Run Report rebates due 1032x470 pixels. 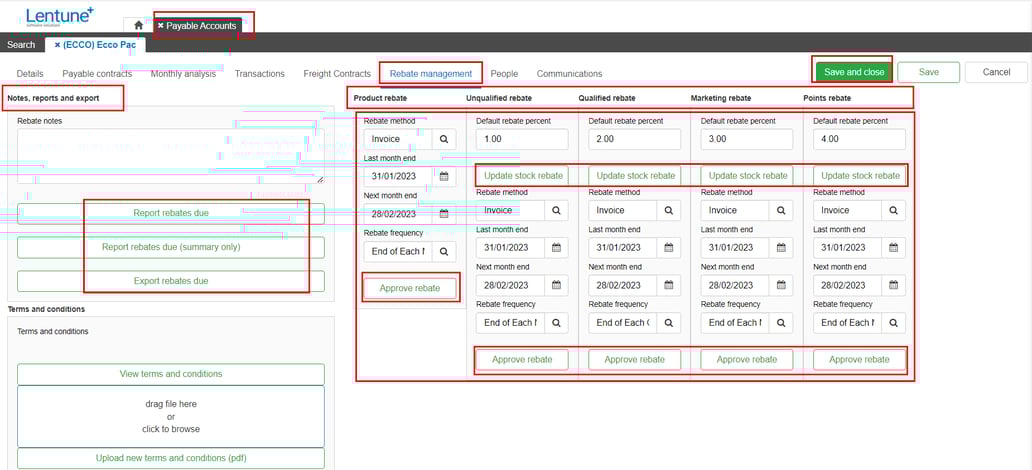click(170, 213)
